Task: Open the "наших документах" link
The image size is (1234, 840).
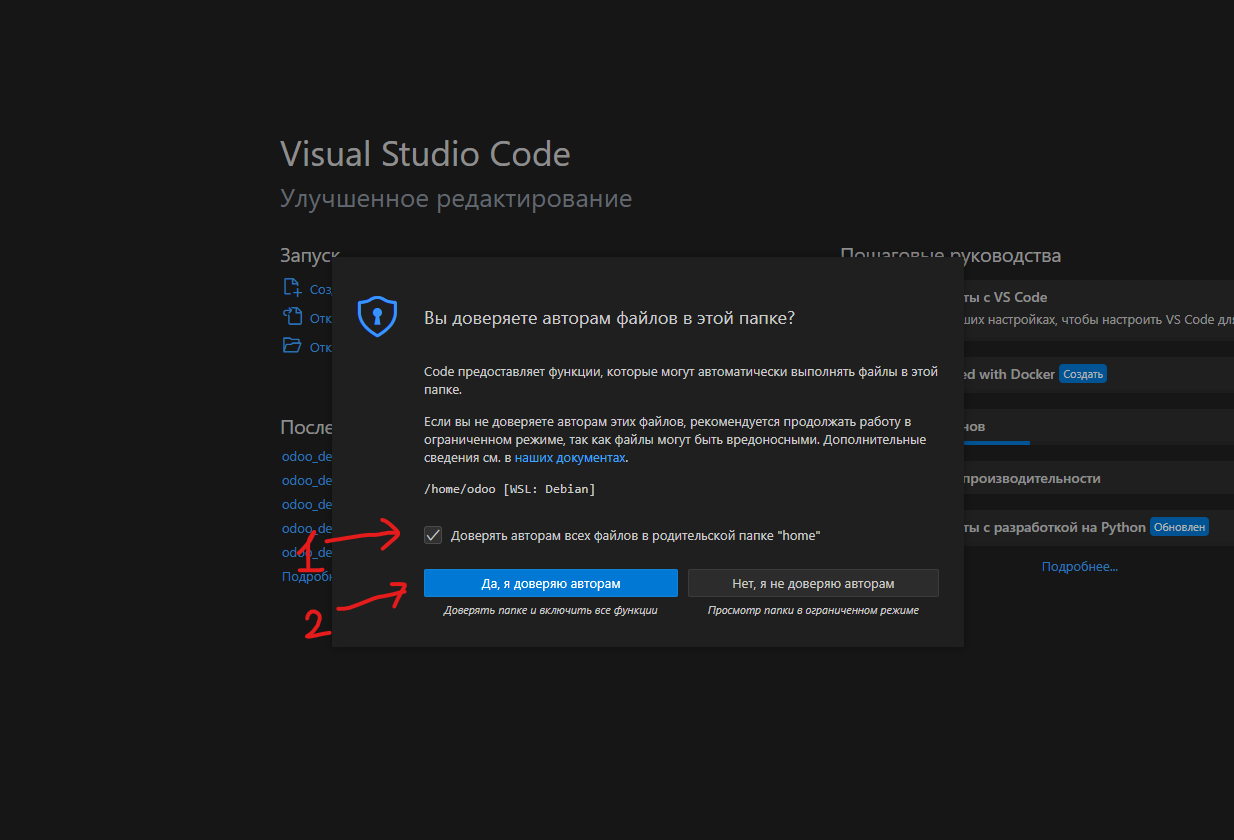Action: point(570,457)
